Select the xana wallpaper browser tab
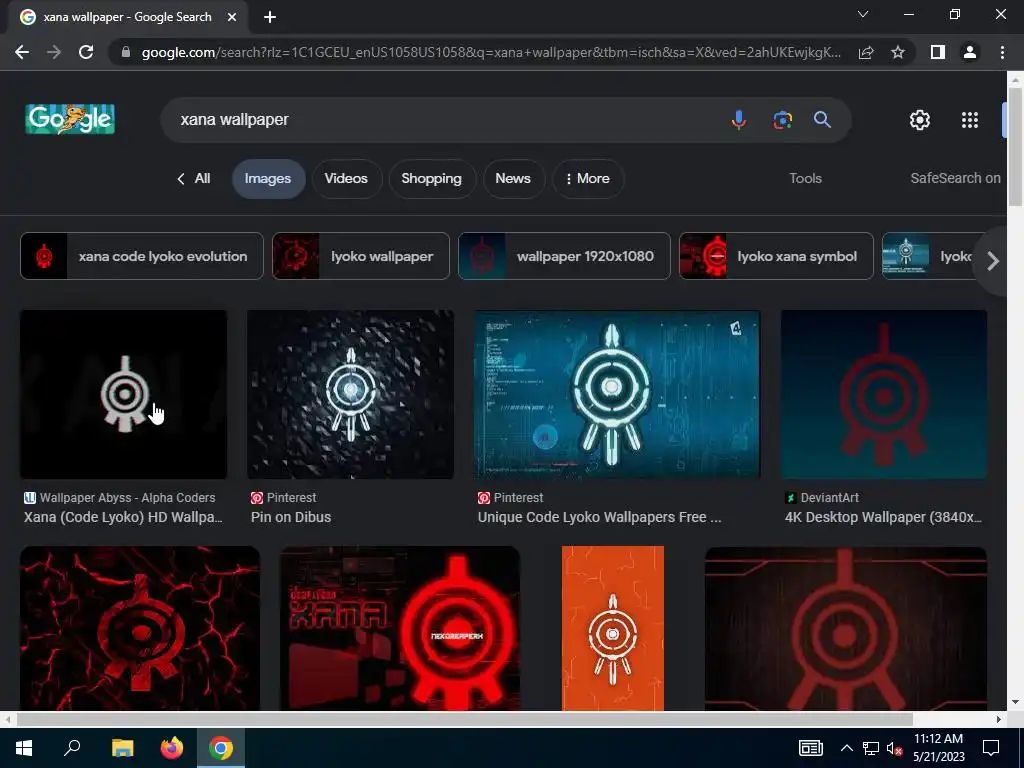 coord(128,18)
